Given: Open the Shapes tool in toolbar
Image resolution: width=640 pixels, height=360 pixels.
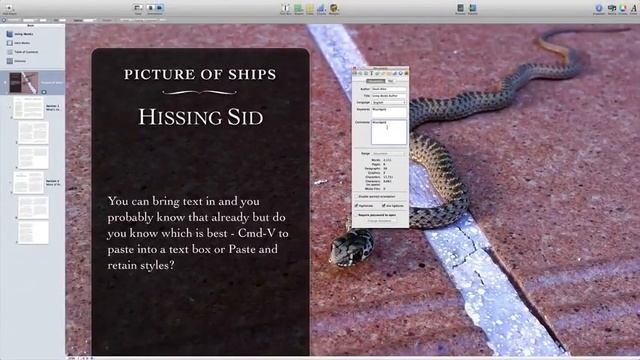Looking at the screenshot, I should point(298,8).
